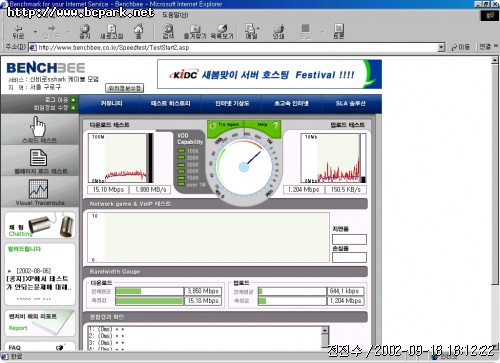The image size is (500, 363).
Task: Open the Help menu in the menu bar
Action: pyautogui.click(x=175, y=15)
